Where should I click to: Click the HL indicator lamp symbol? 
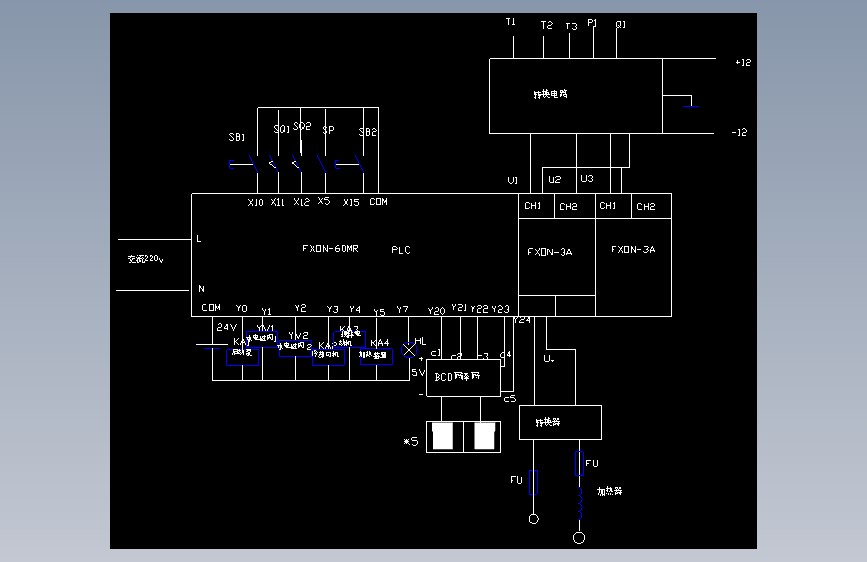pyautogui.click(x=409, y=350)
